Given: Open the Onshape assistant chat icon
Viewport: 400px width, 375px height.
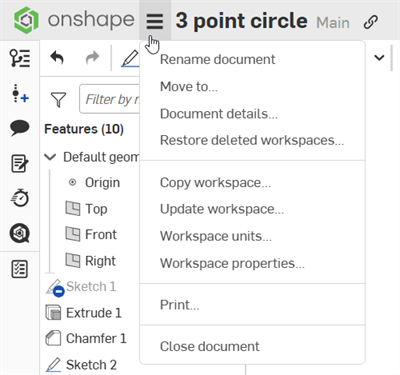Looking at the screenshot, I should [20, 233].
